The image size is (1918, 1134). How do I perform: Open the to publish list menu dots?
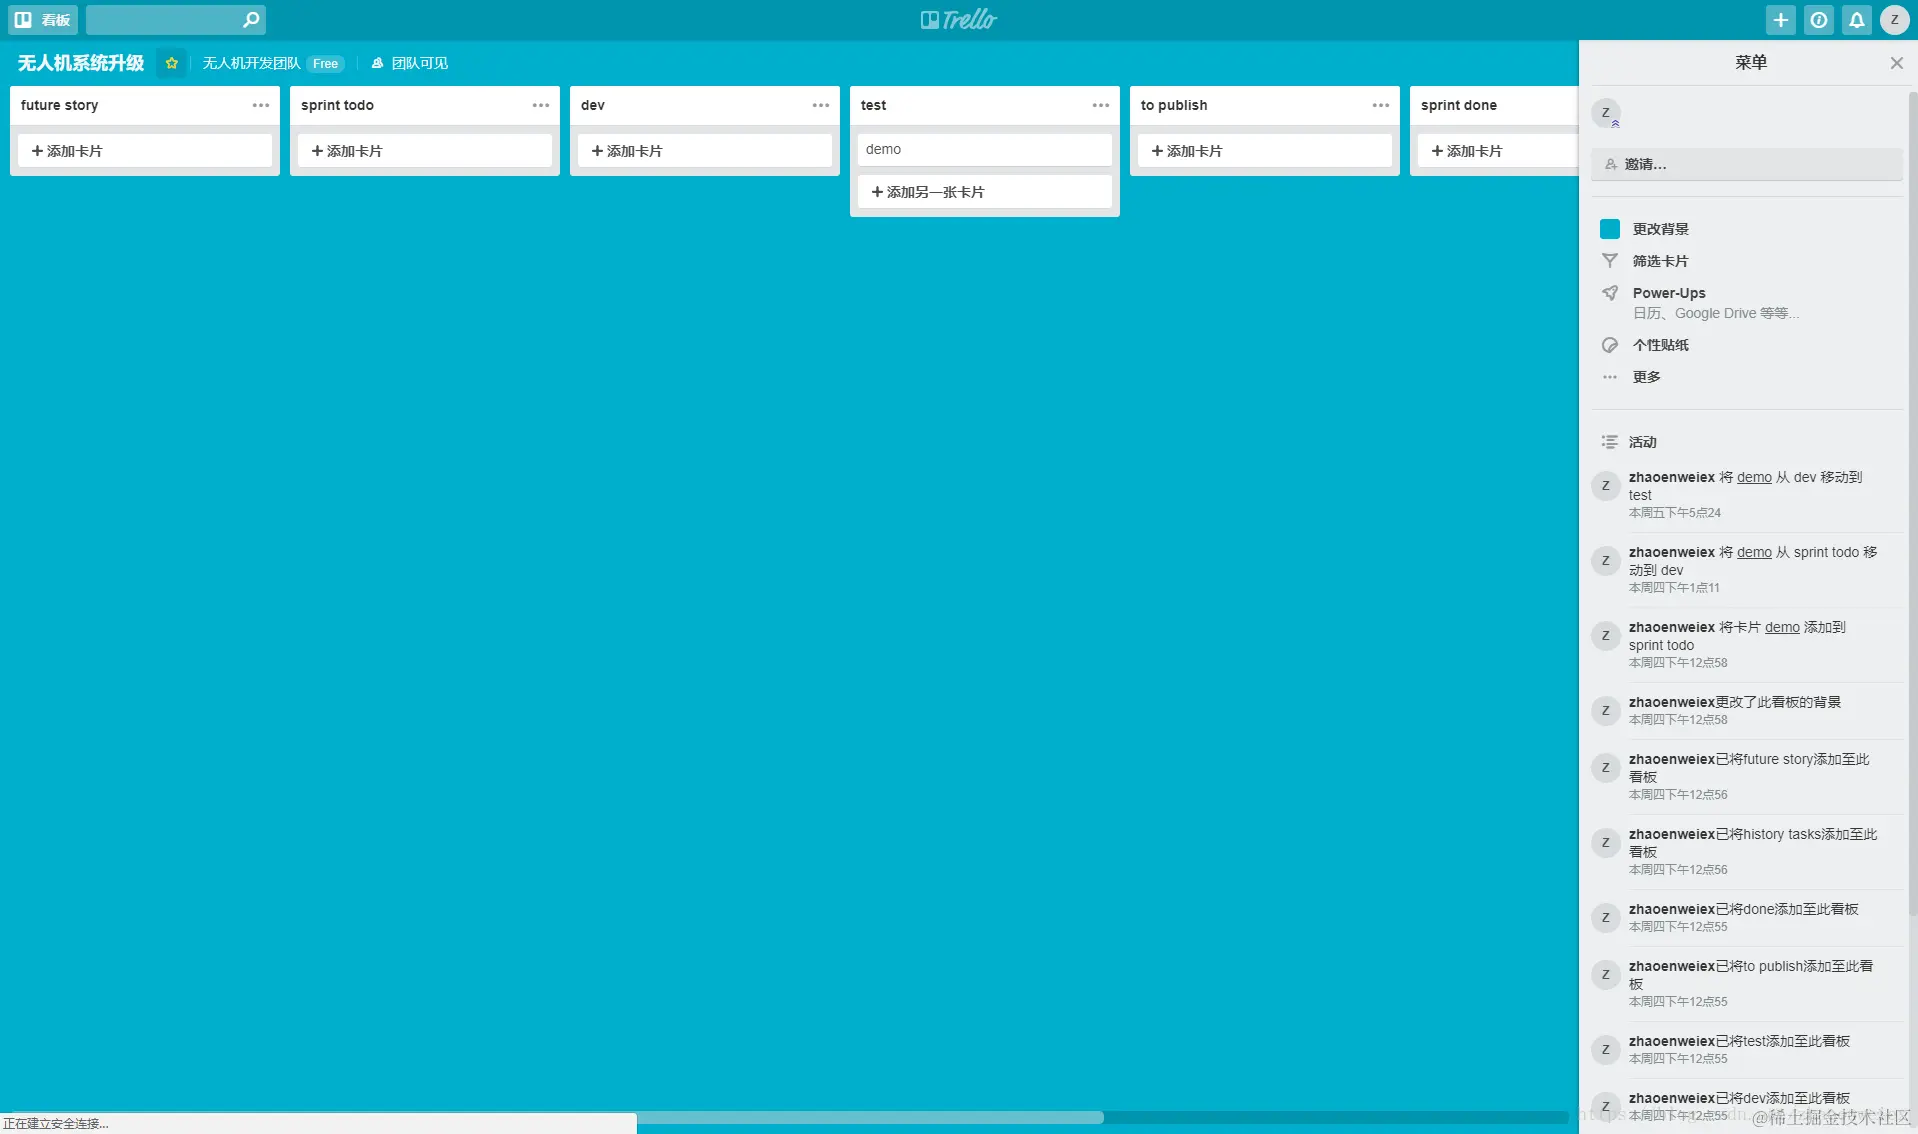pos(1381,105)
